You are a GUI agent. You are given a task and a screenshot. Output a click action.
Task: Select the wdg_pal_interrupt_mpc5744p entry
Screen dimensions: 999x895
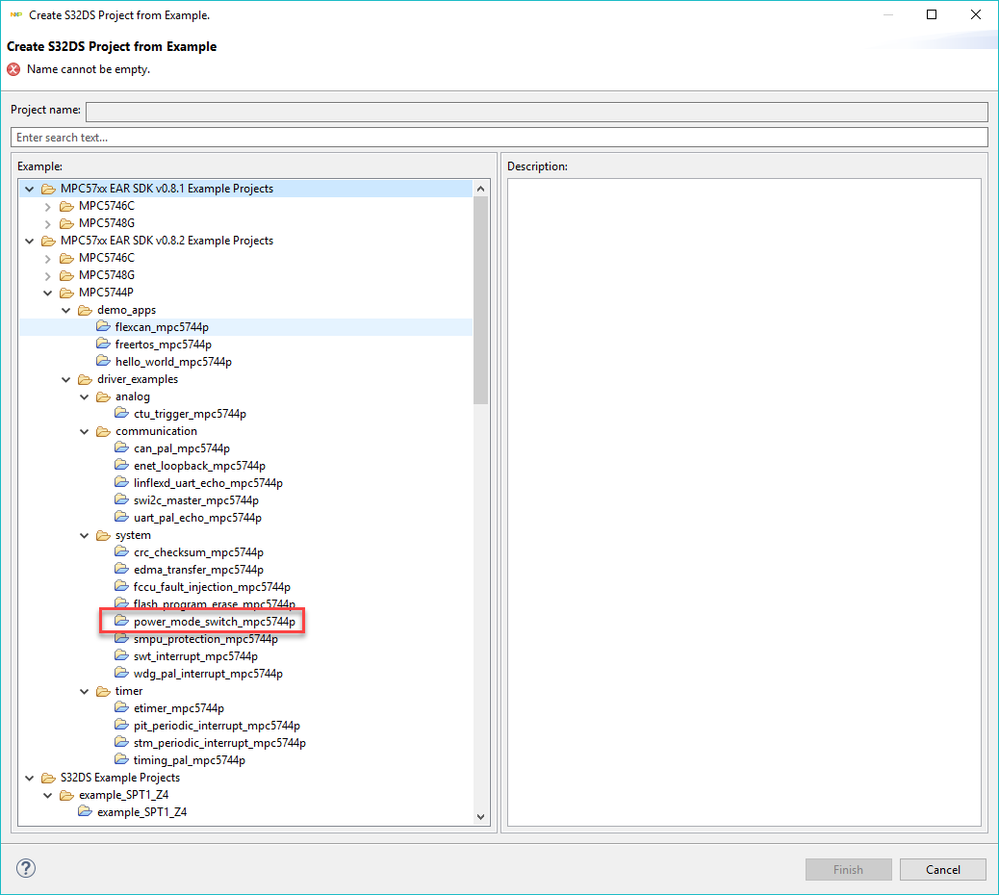pyautogui.click(x=208, y=673)
